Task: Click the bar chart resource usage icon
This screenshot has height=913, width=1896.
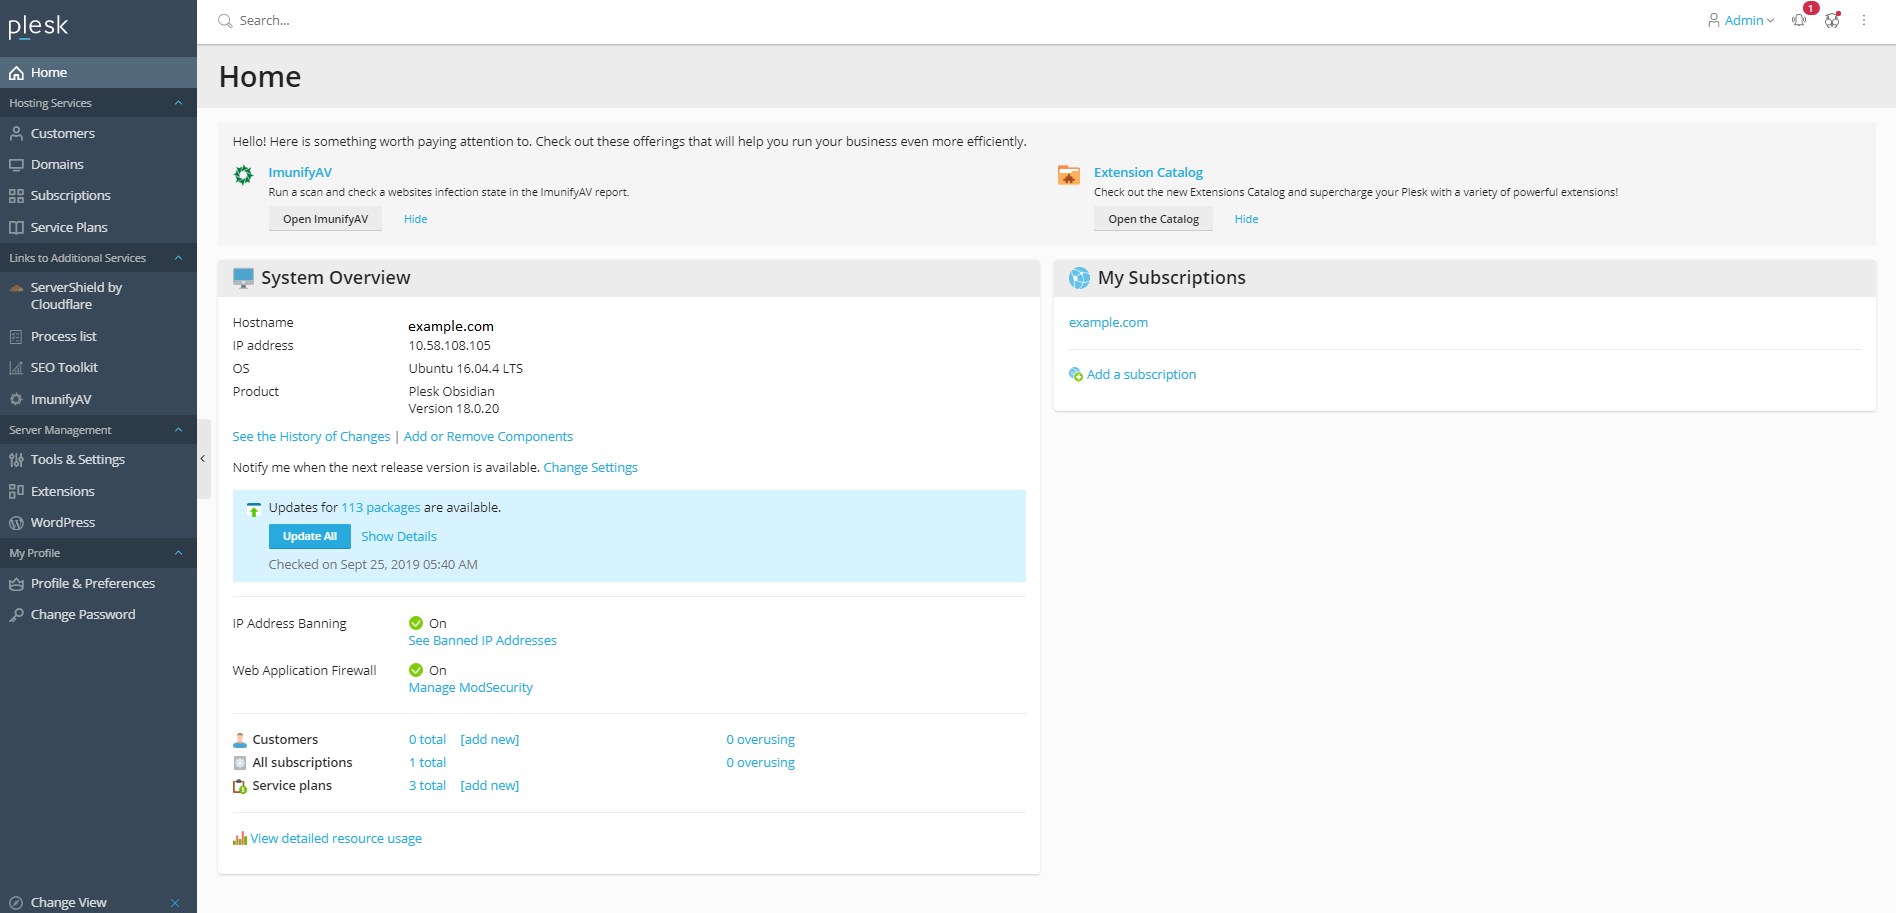Action: tap(240, 838)
